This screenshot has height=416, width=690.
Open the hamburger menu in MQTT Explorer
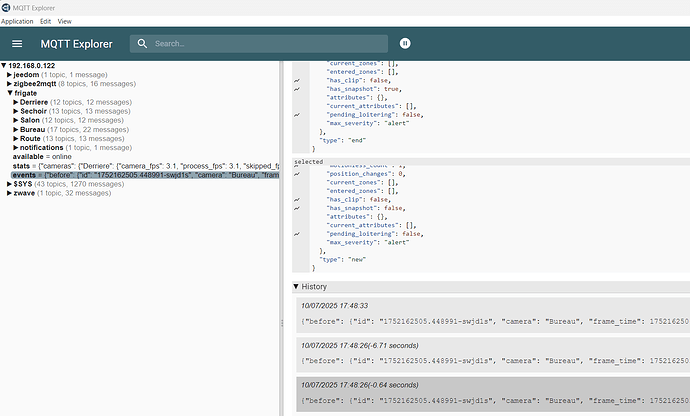click(x=17, y=44)
